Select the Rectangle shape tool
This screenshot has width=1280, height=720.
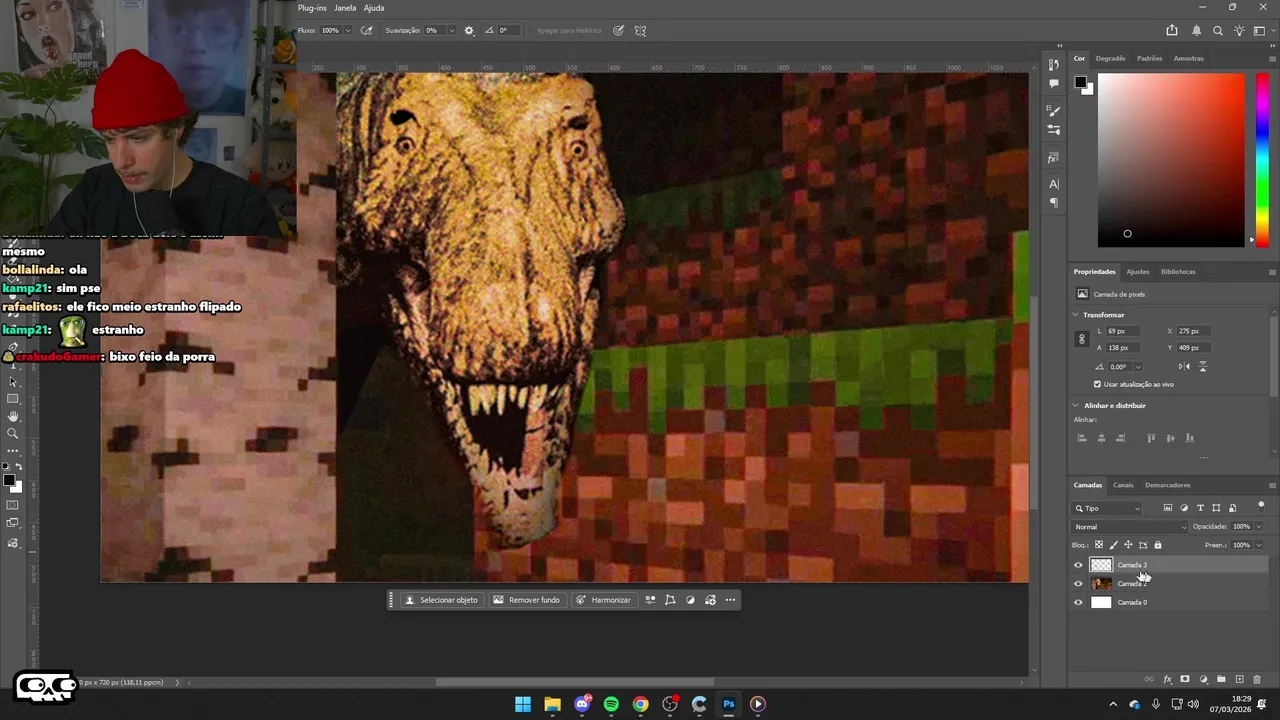pos(13,398)
